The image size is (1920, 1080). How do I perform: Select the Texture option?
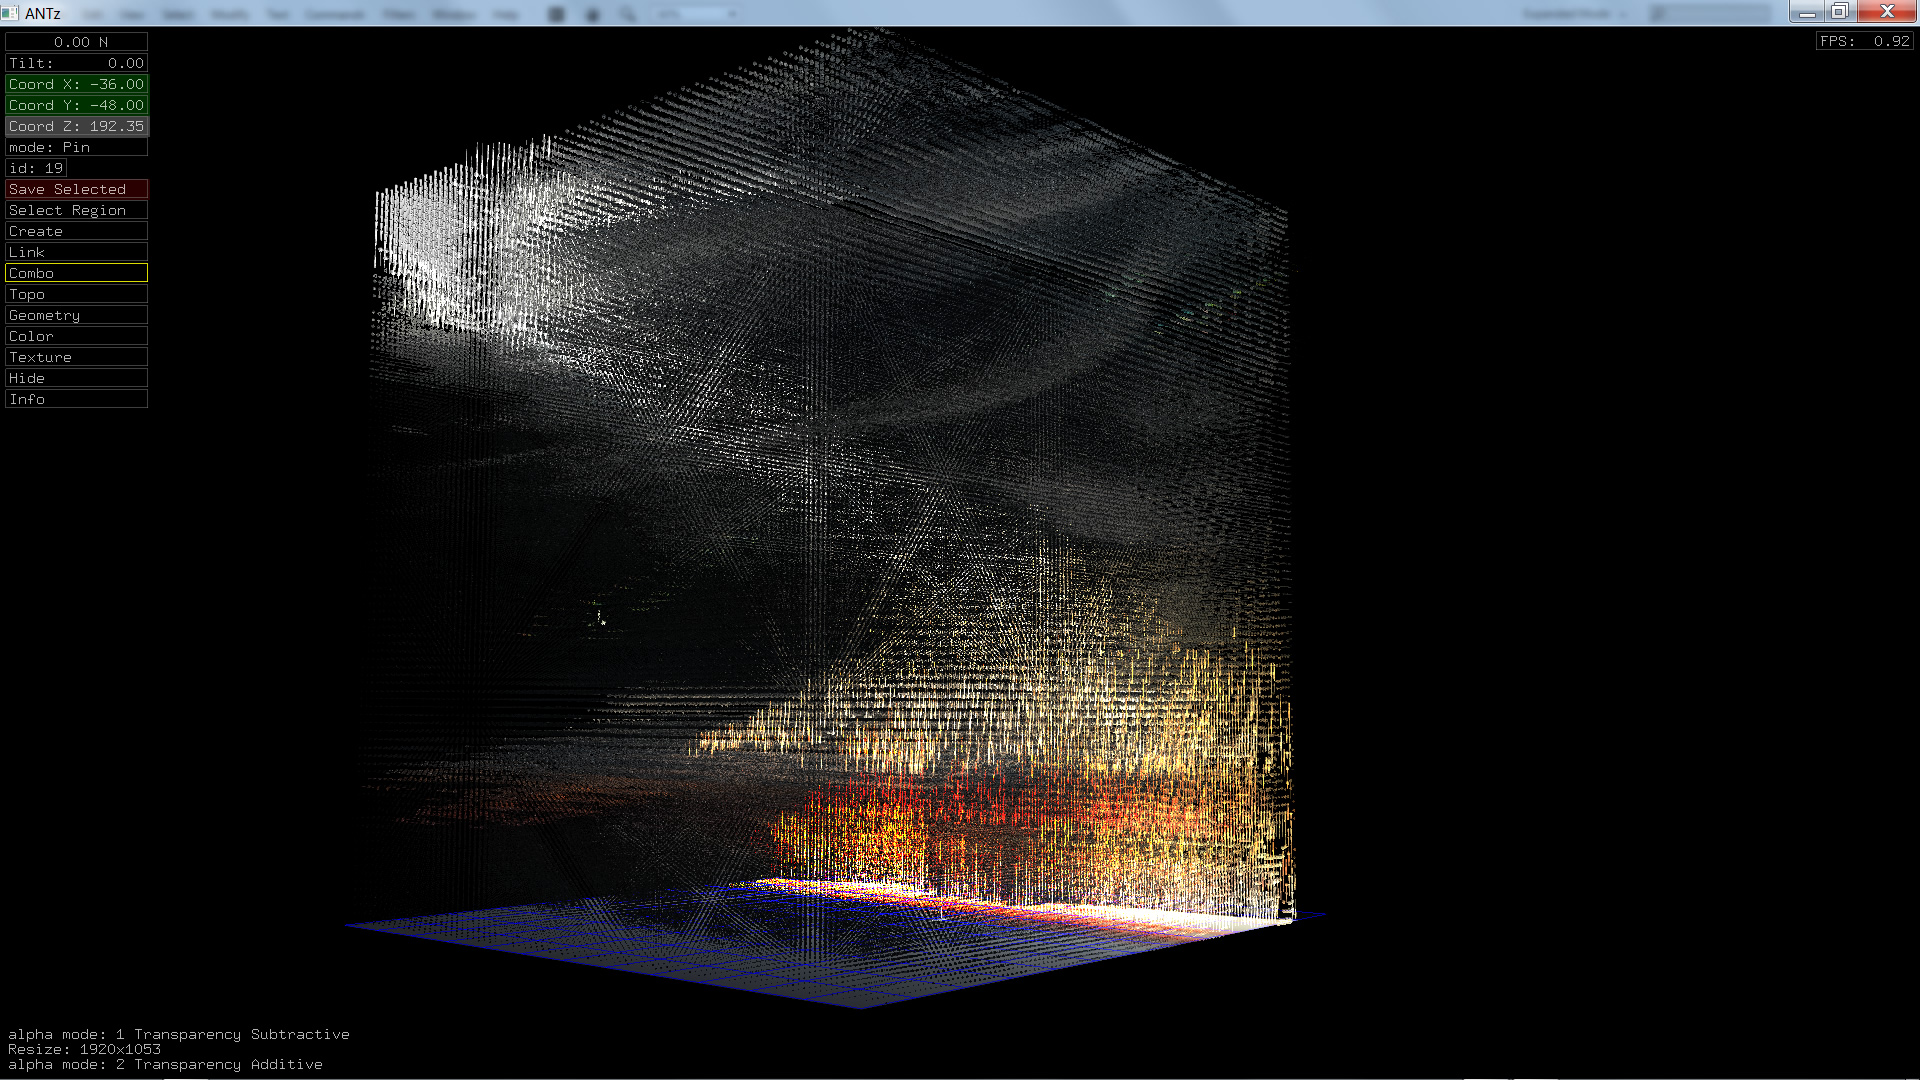pos(77,357)
